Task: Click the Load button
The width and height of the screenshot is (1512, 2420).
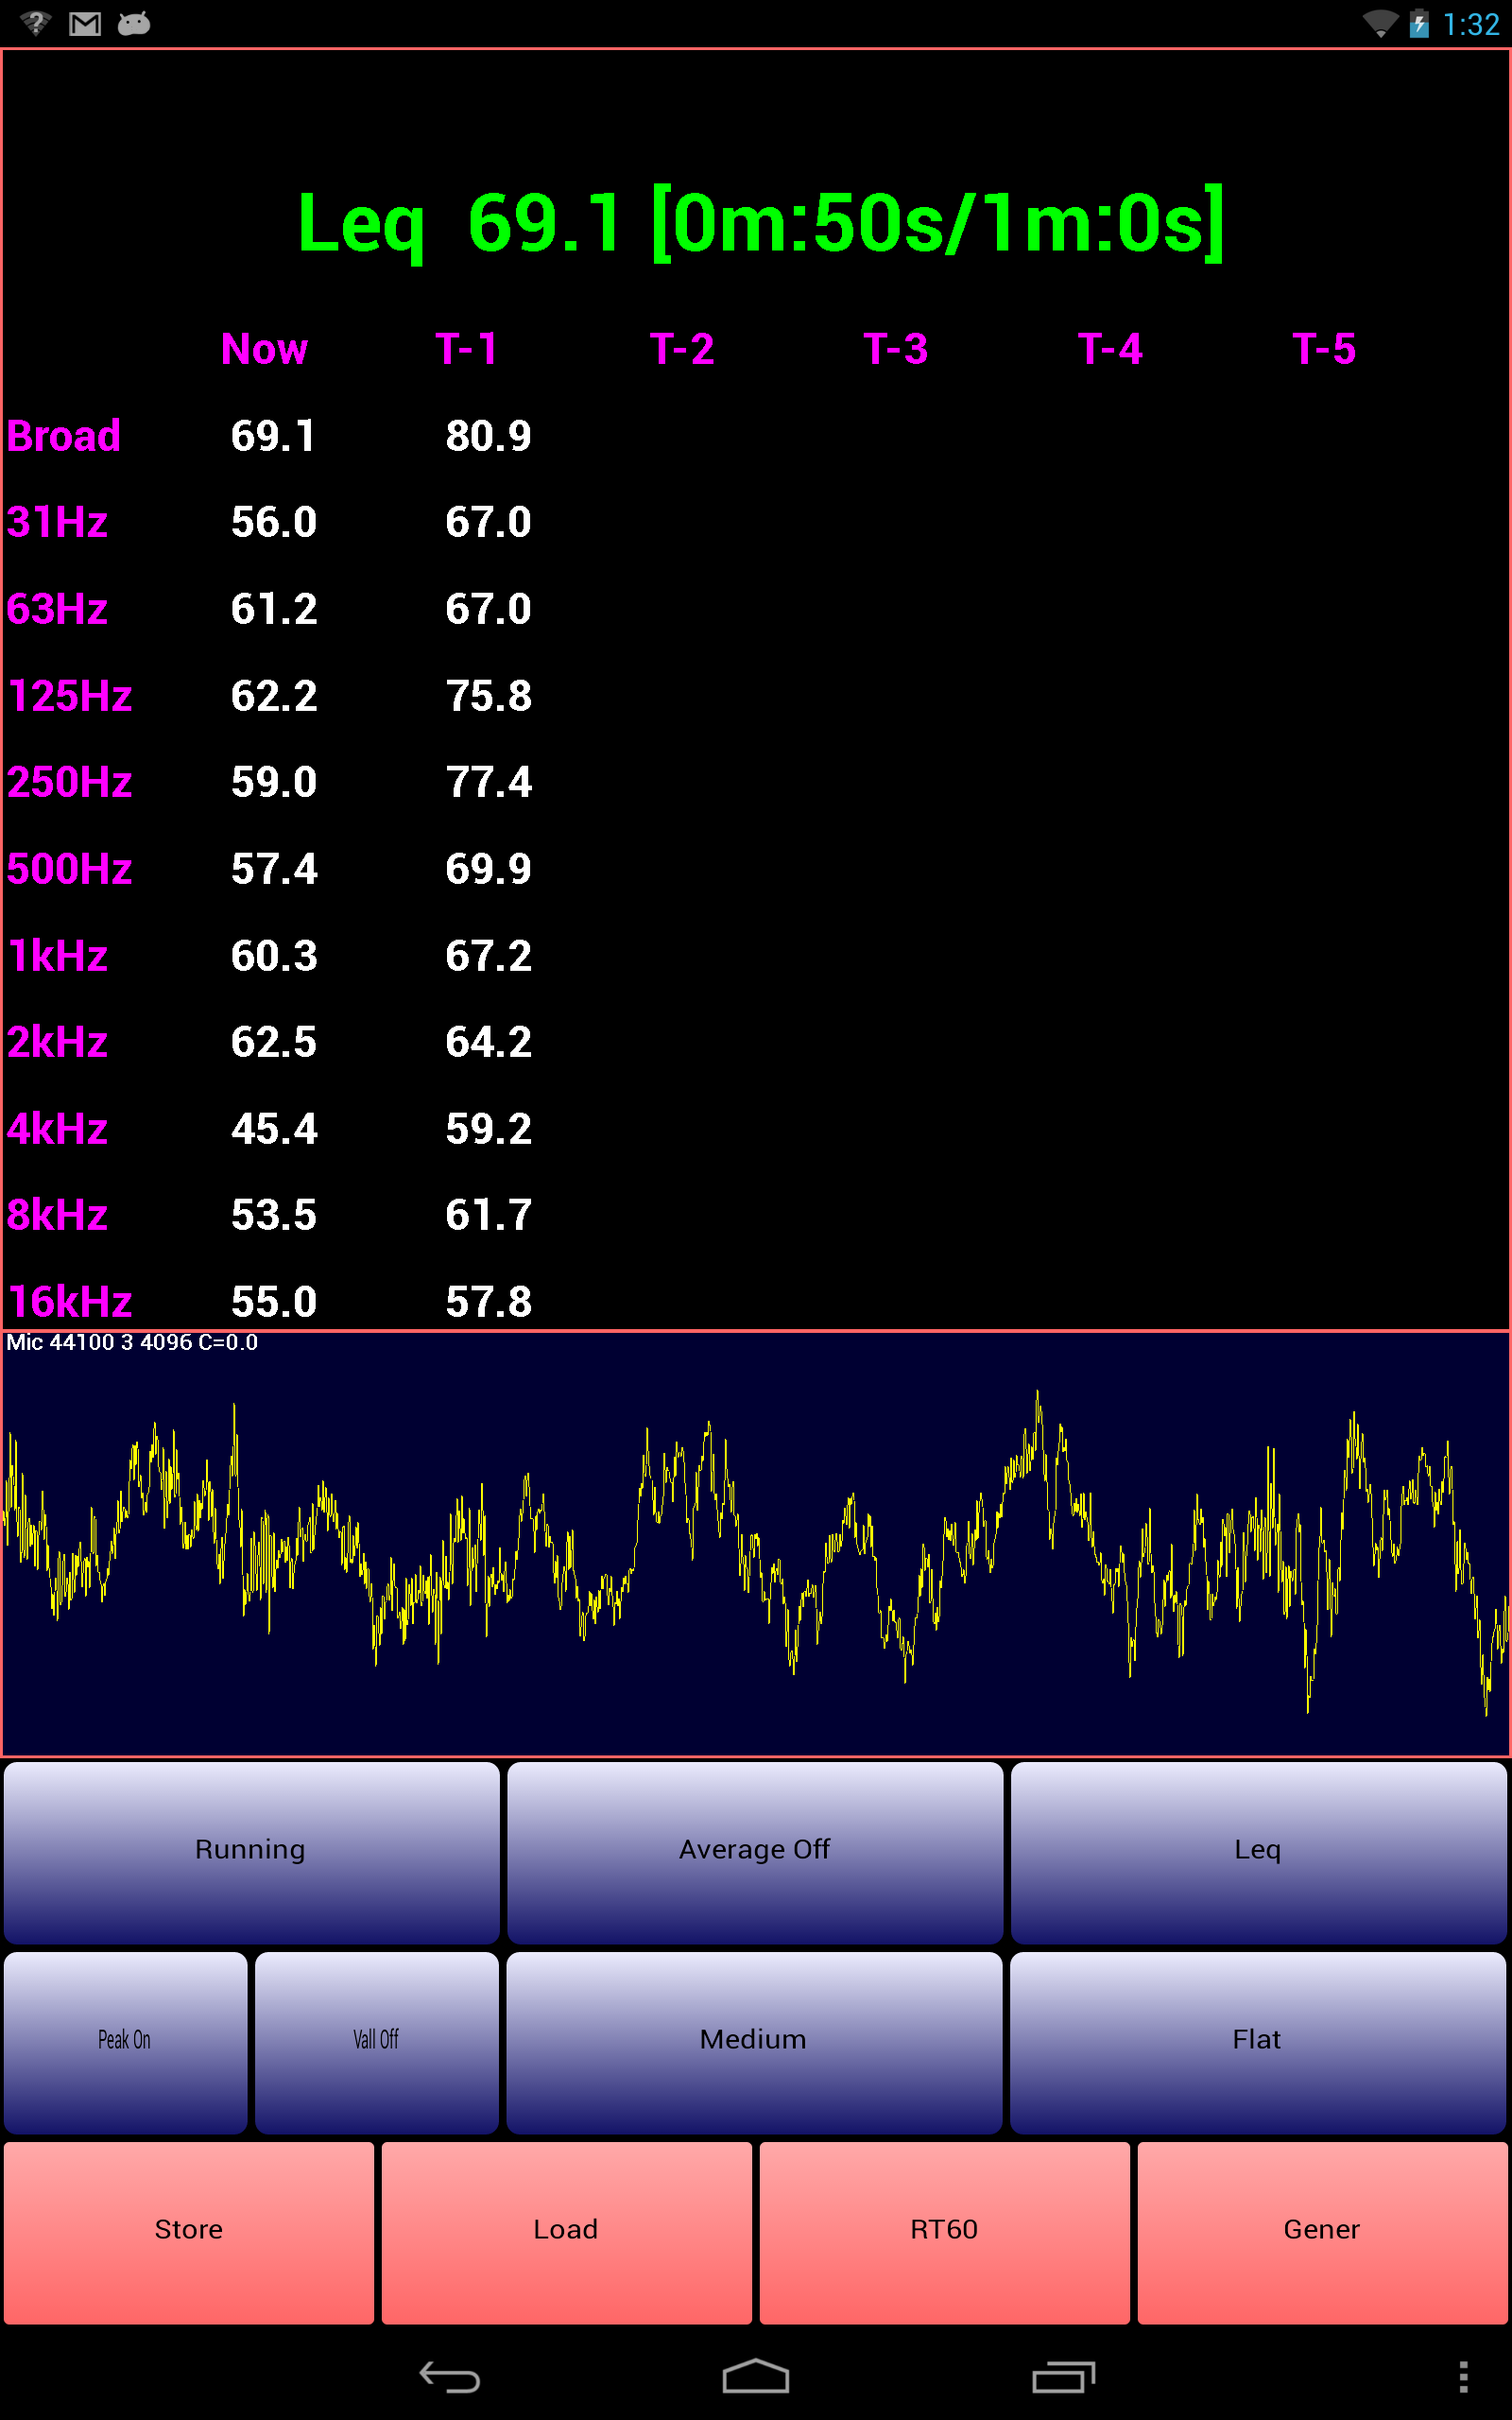Action: pyautogui.click(x=566, y=2233)
